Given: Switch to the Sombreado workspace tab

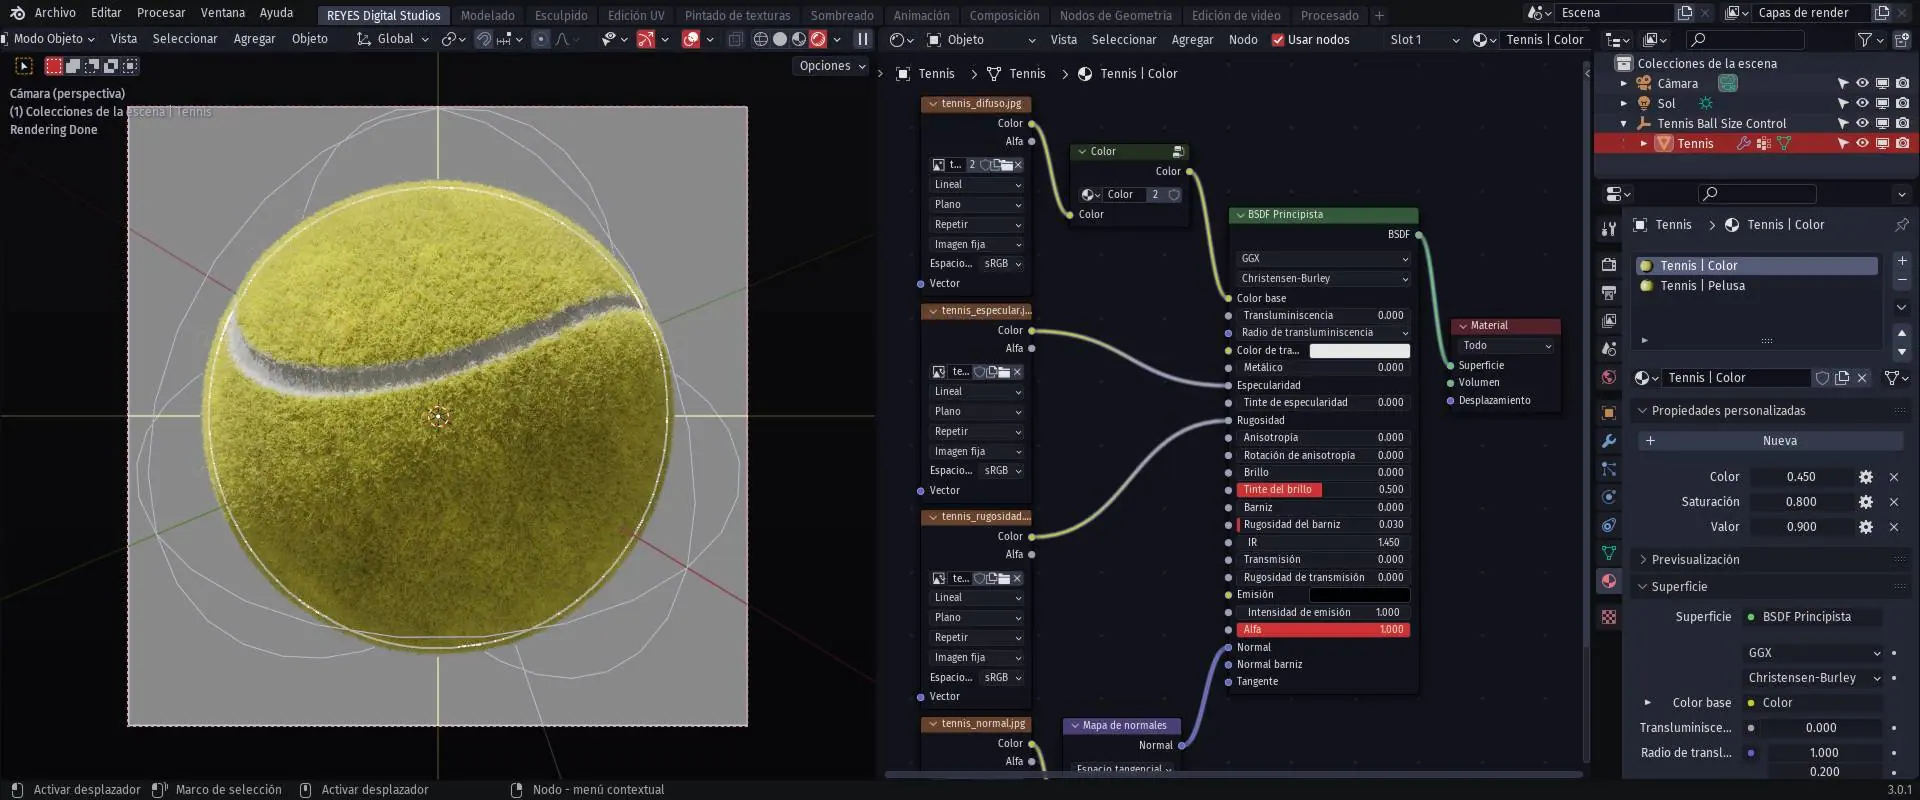Looking at the screenshot, I should [x=841, y=15].
